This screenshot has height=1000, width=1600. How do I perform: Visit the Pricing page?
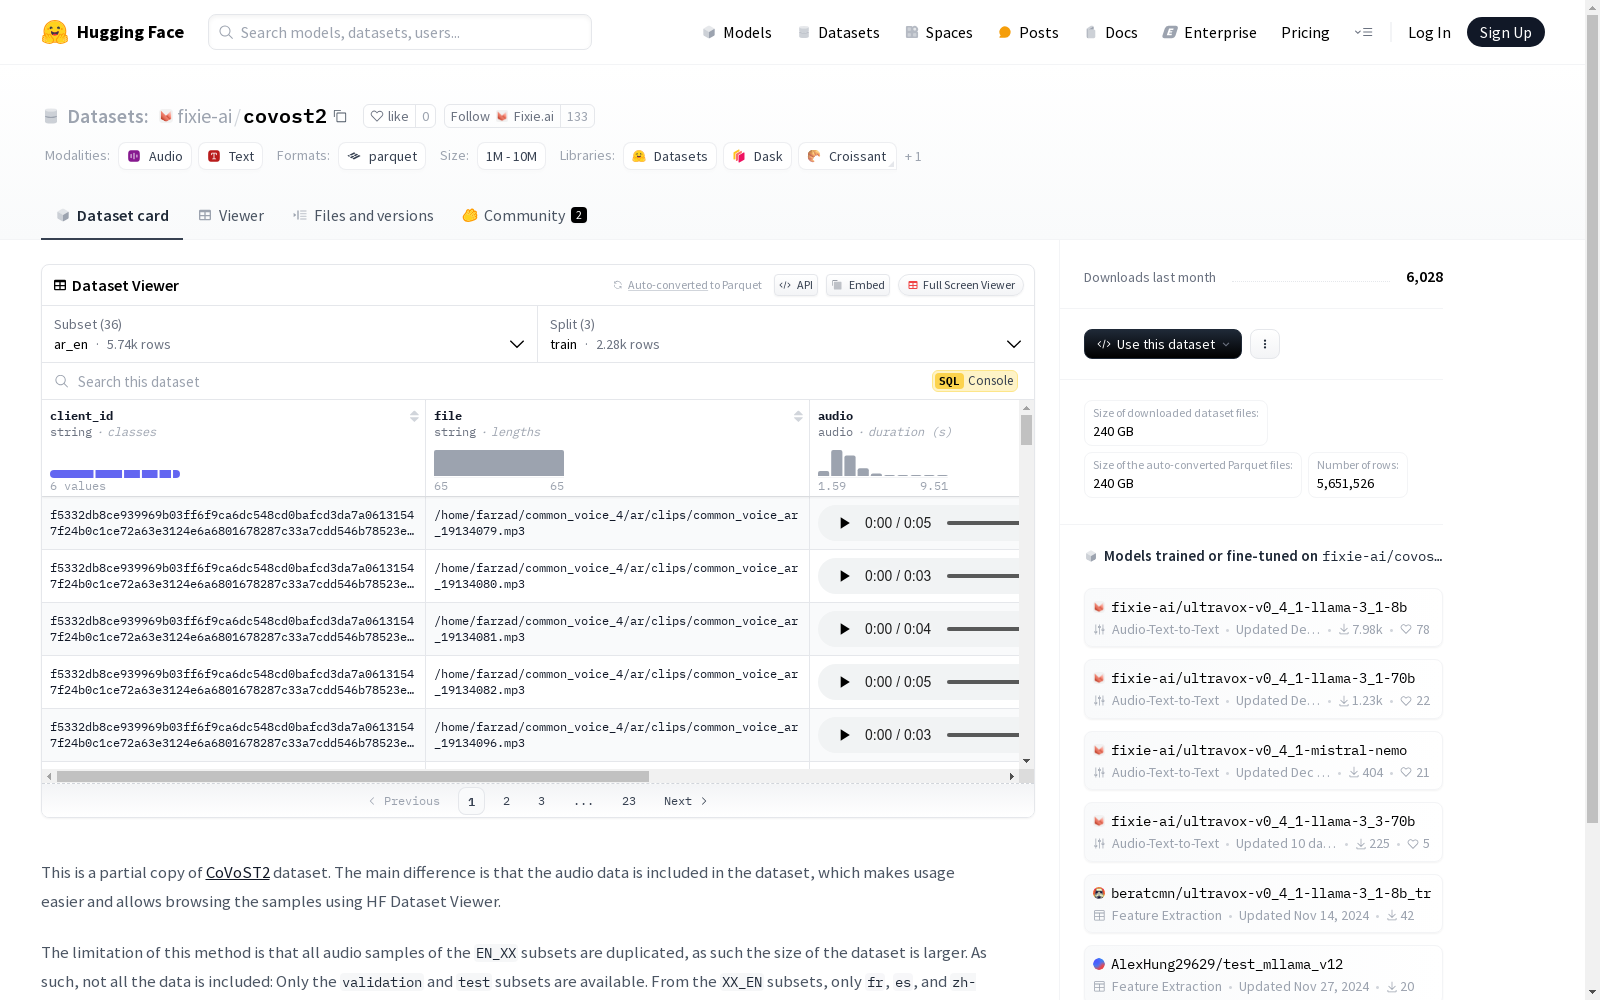[1305, 32]
